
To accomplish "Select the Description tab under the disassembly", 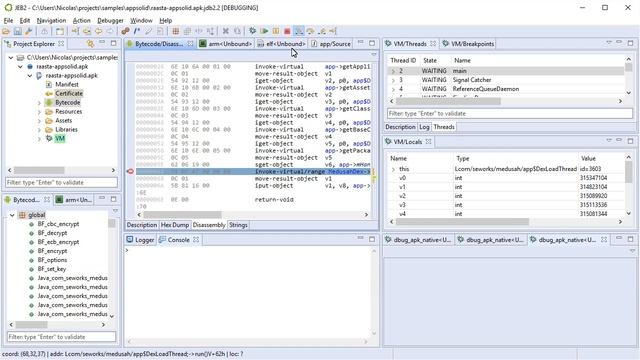I will 142,225.
